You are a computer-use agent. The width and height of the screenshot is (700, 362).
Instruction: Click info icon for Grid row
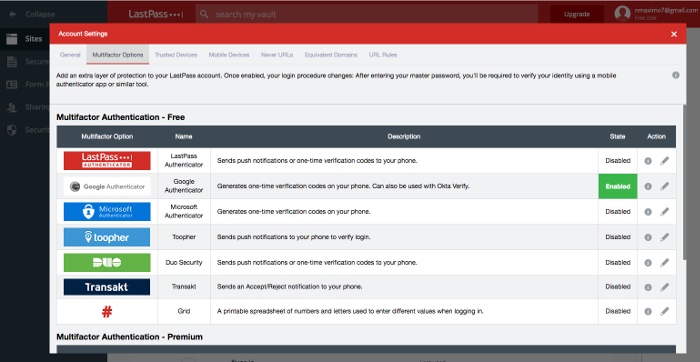point(648,311)
